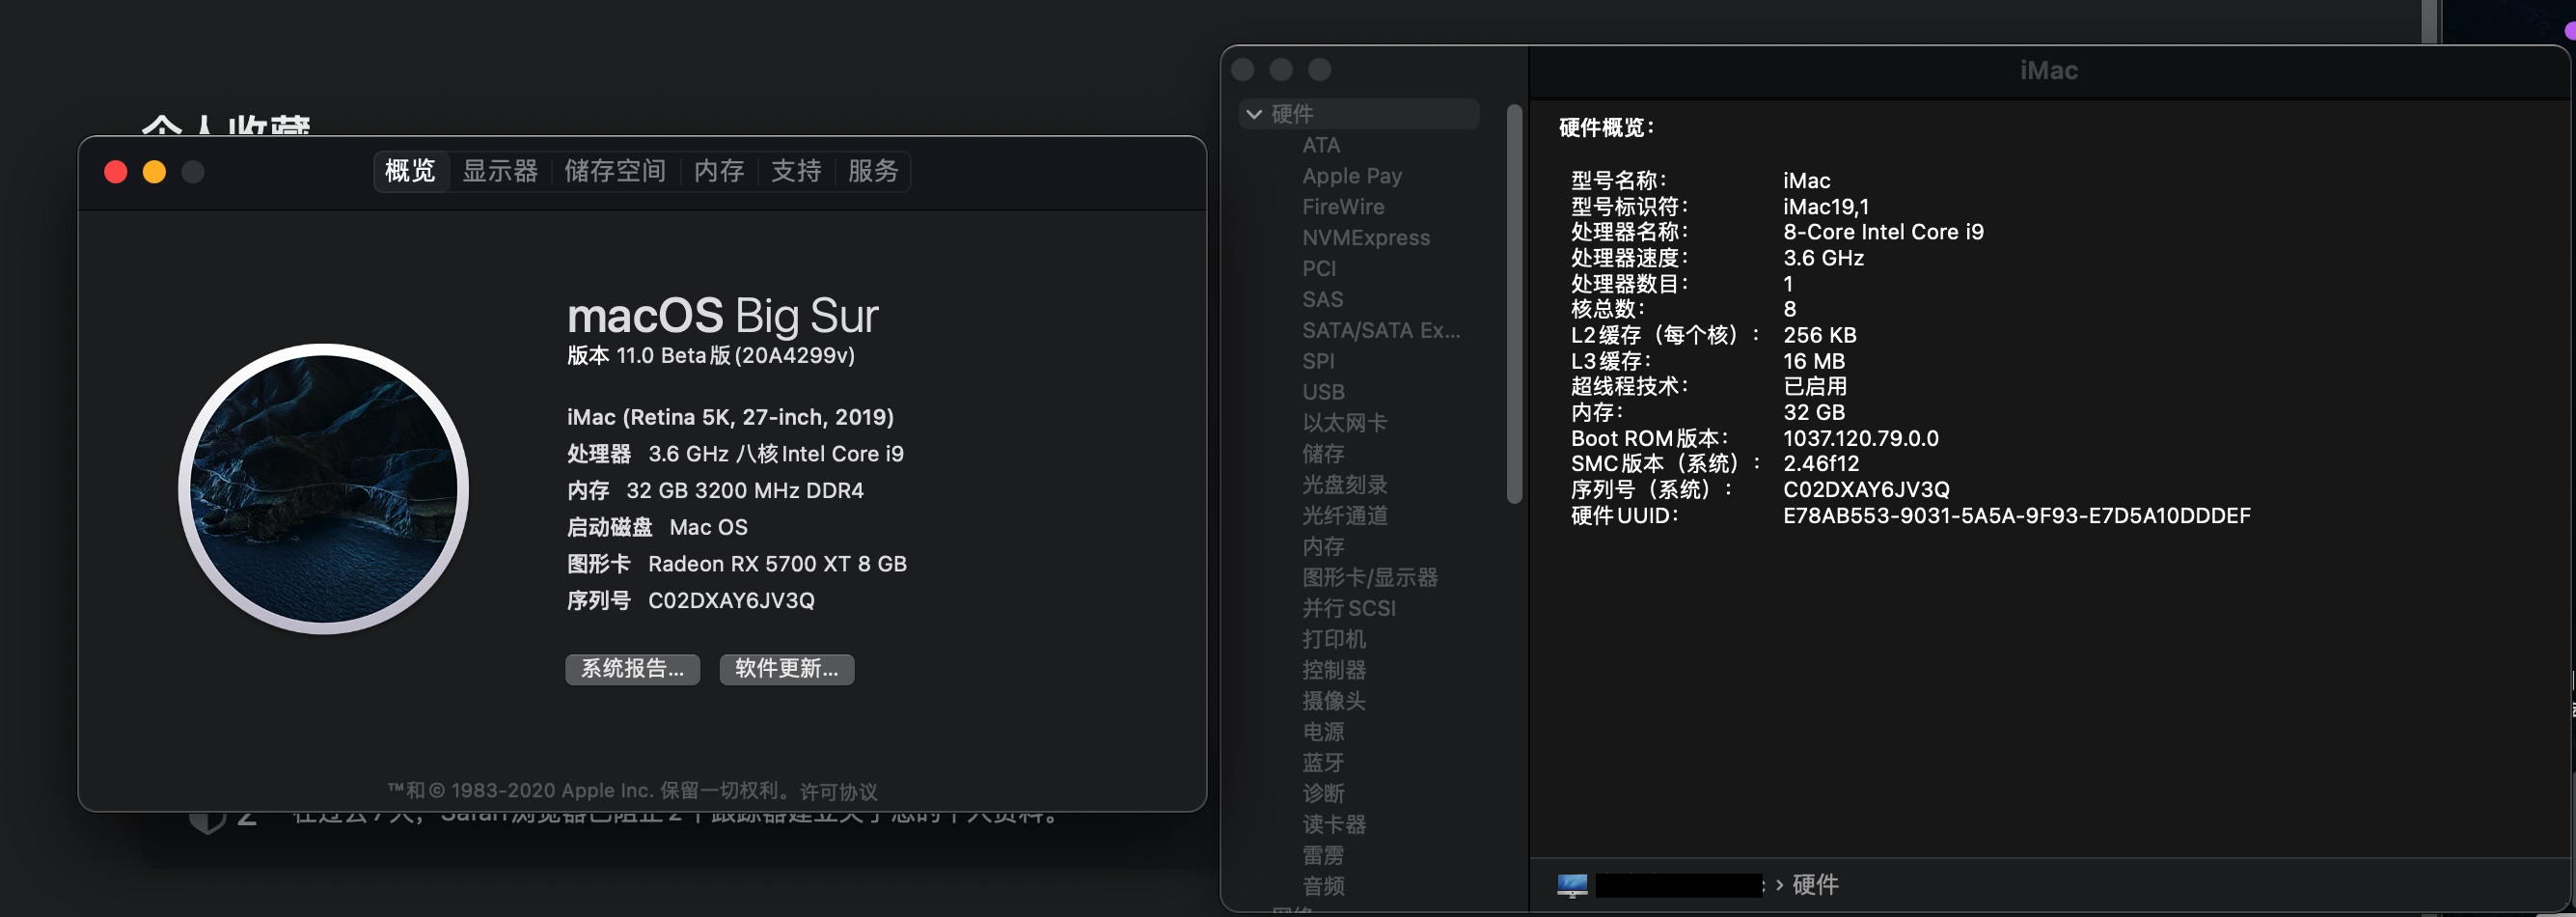2576x917 pixels.
Task: Click graphics text Radeon RX 5700 XT 8 GB
Action: pos(777,564)
